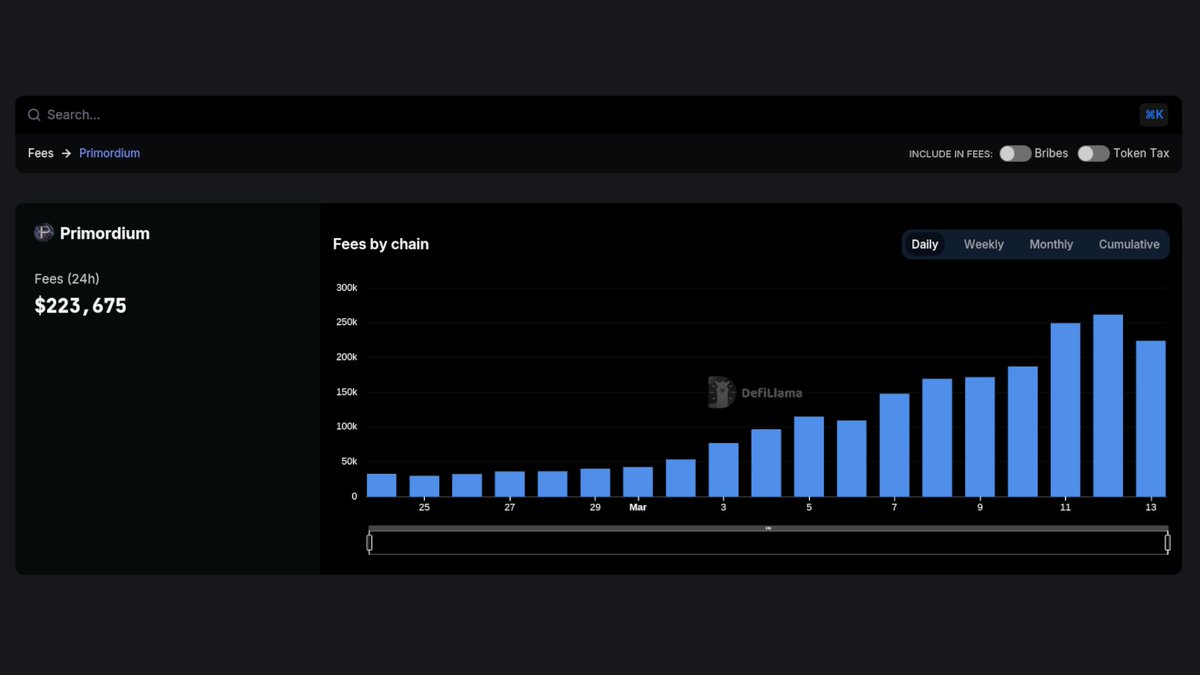Screen dimensions: 1200x675
Task: Toggle the Bribes switch
Action: click(x=1015, y=154)
